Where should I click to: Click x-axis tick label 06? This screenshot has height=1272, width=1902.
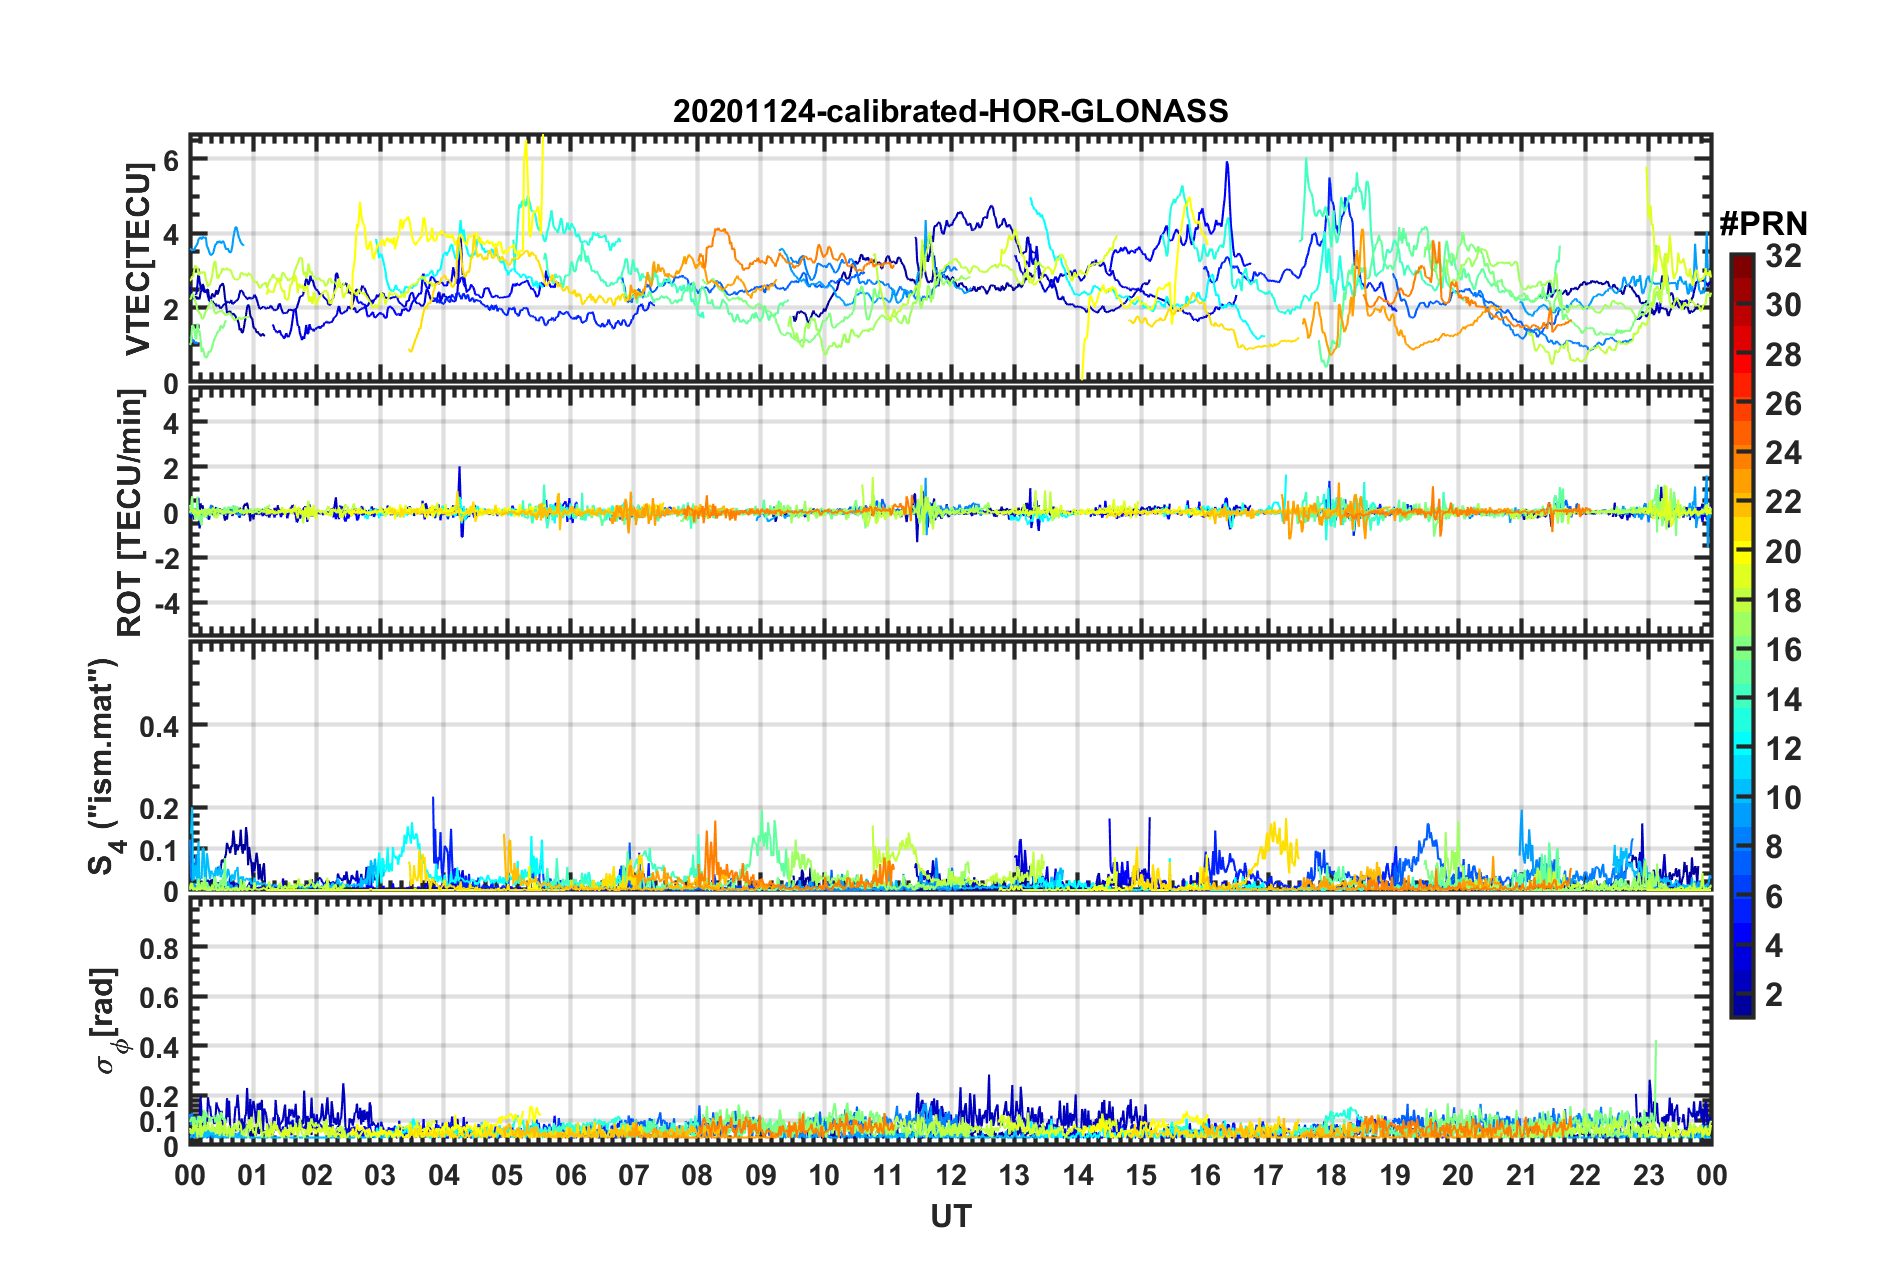(x=571, y=1175)
